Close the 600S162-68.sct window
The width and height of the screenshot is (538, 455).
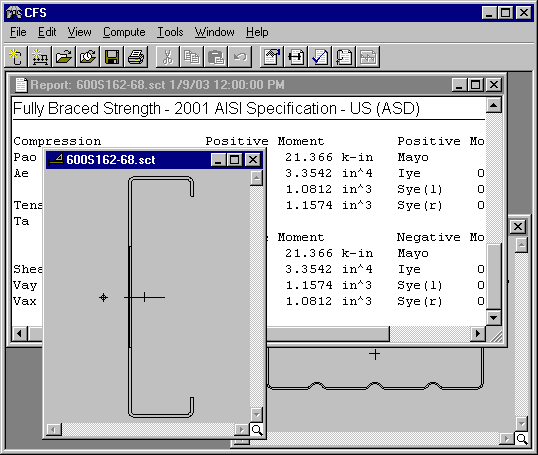coord(253,160)
